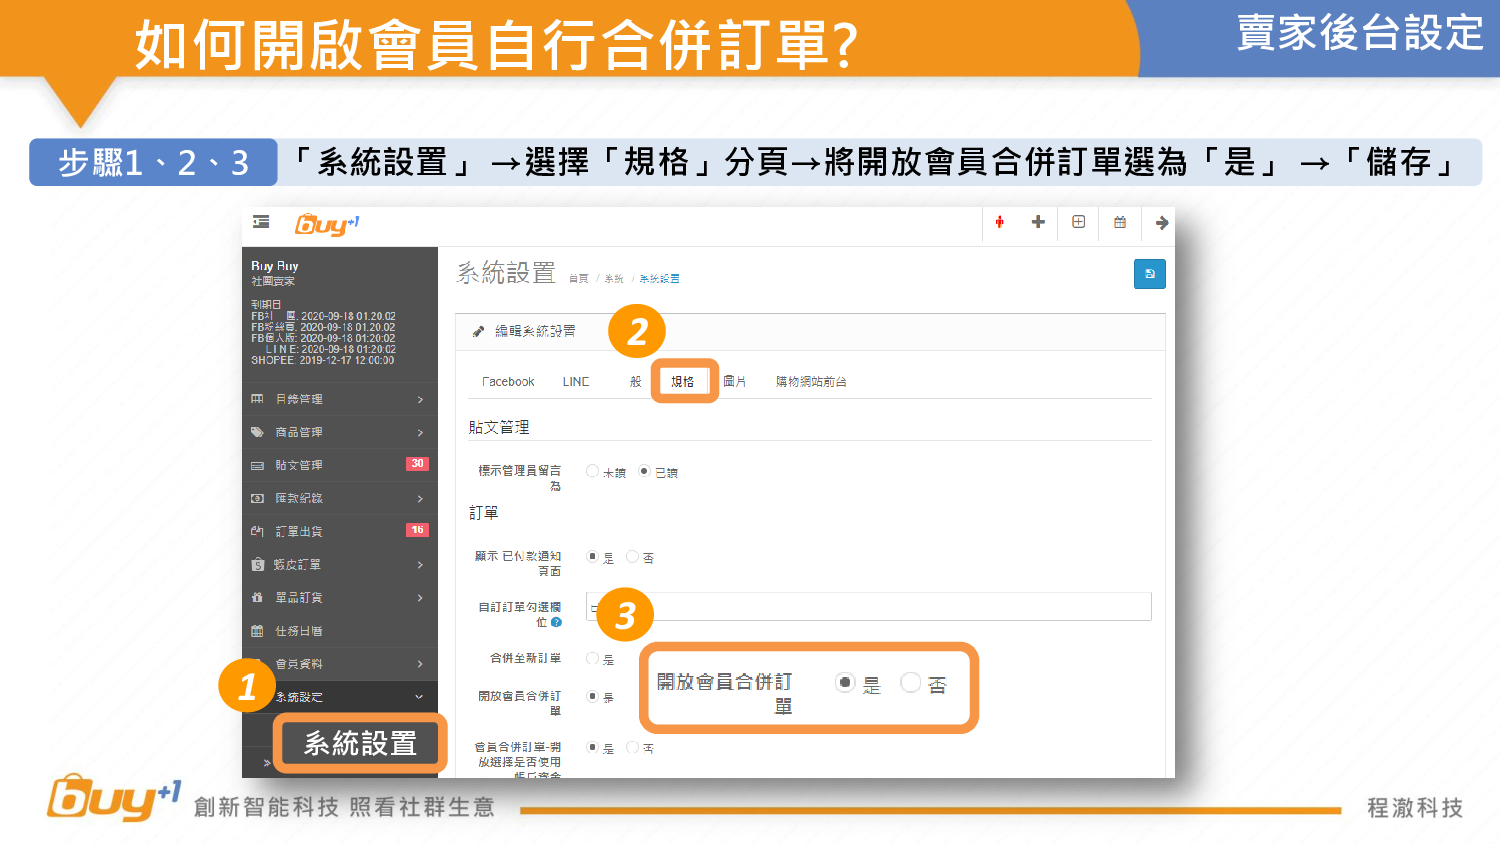1500x844 pixels.
Task: Select 否 for 顯示已付款通知頁面
Action: coord(632,557)
